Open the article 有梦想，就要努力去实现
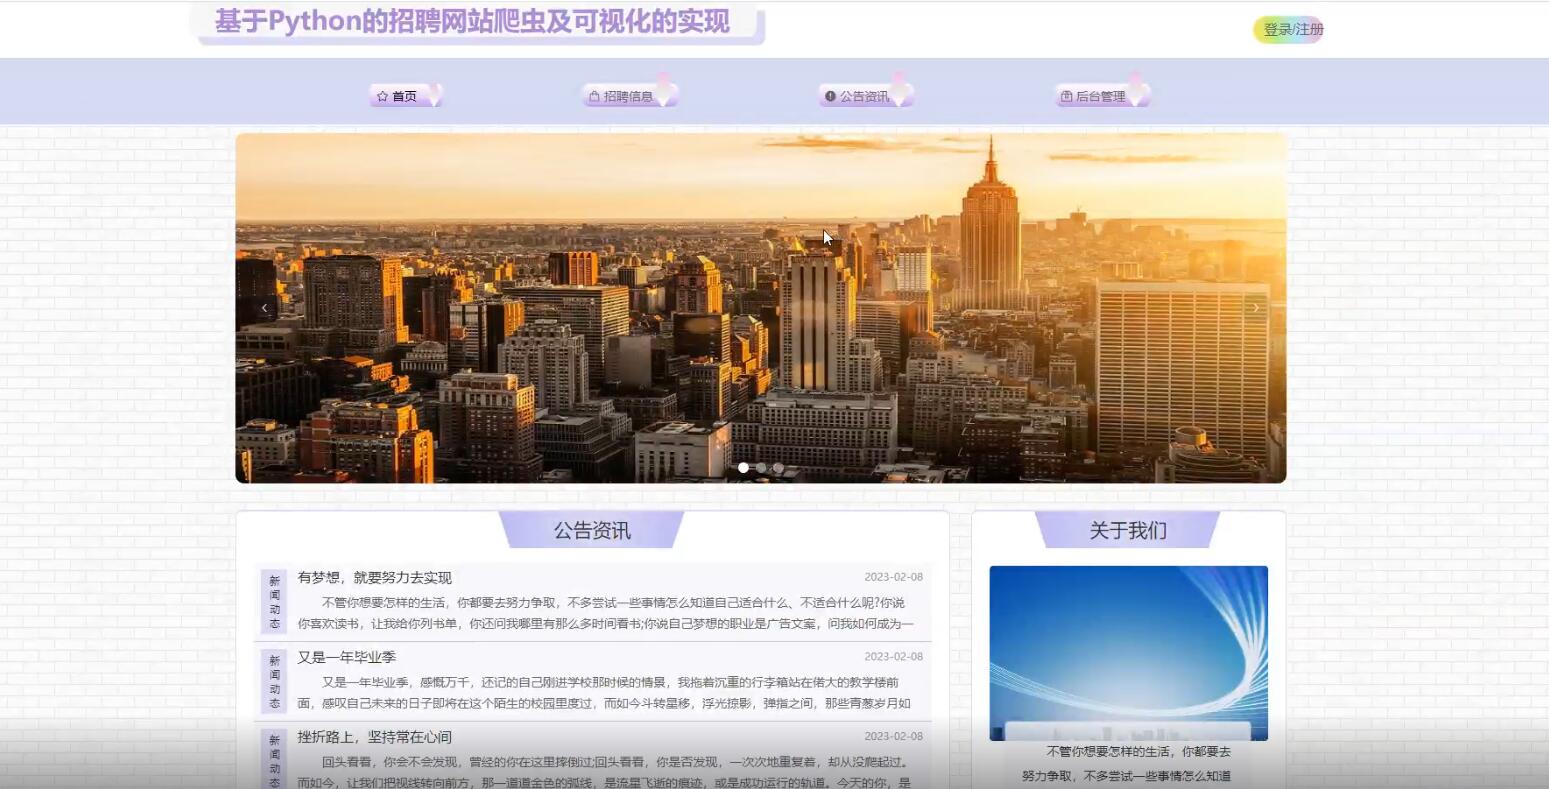The image size is (1549, 789). [373, 577]
